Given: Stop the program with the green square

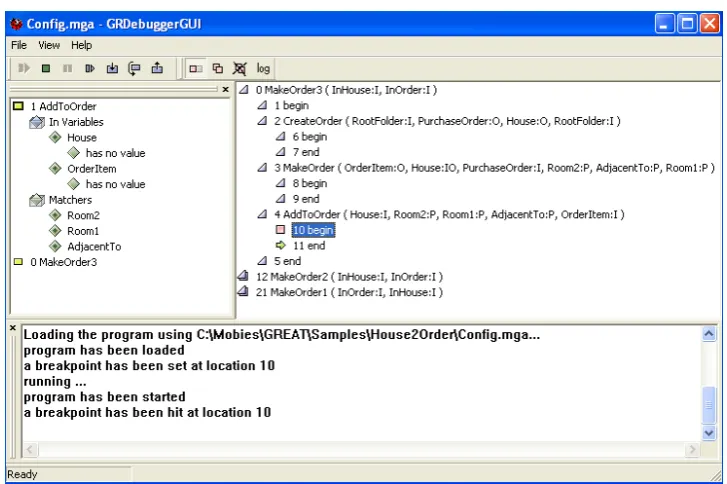Looking at the screenshot, I should (x=46, y=69).
